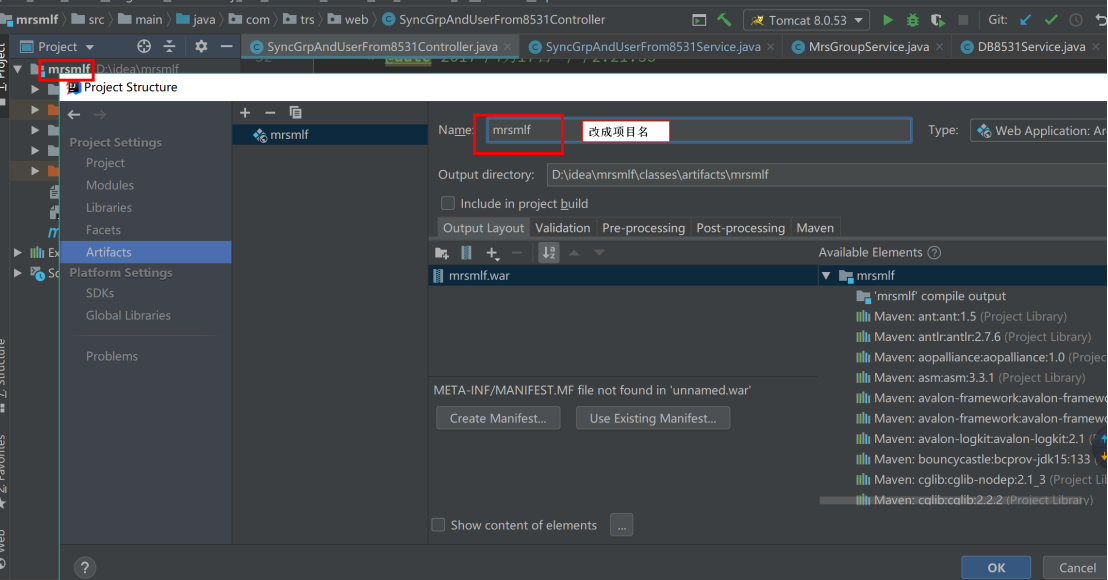1108x580 pixels.
Task: Run with coverage shield icon
Action: tap(938, 20)
